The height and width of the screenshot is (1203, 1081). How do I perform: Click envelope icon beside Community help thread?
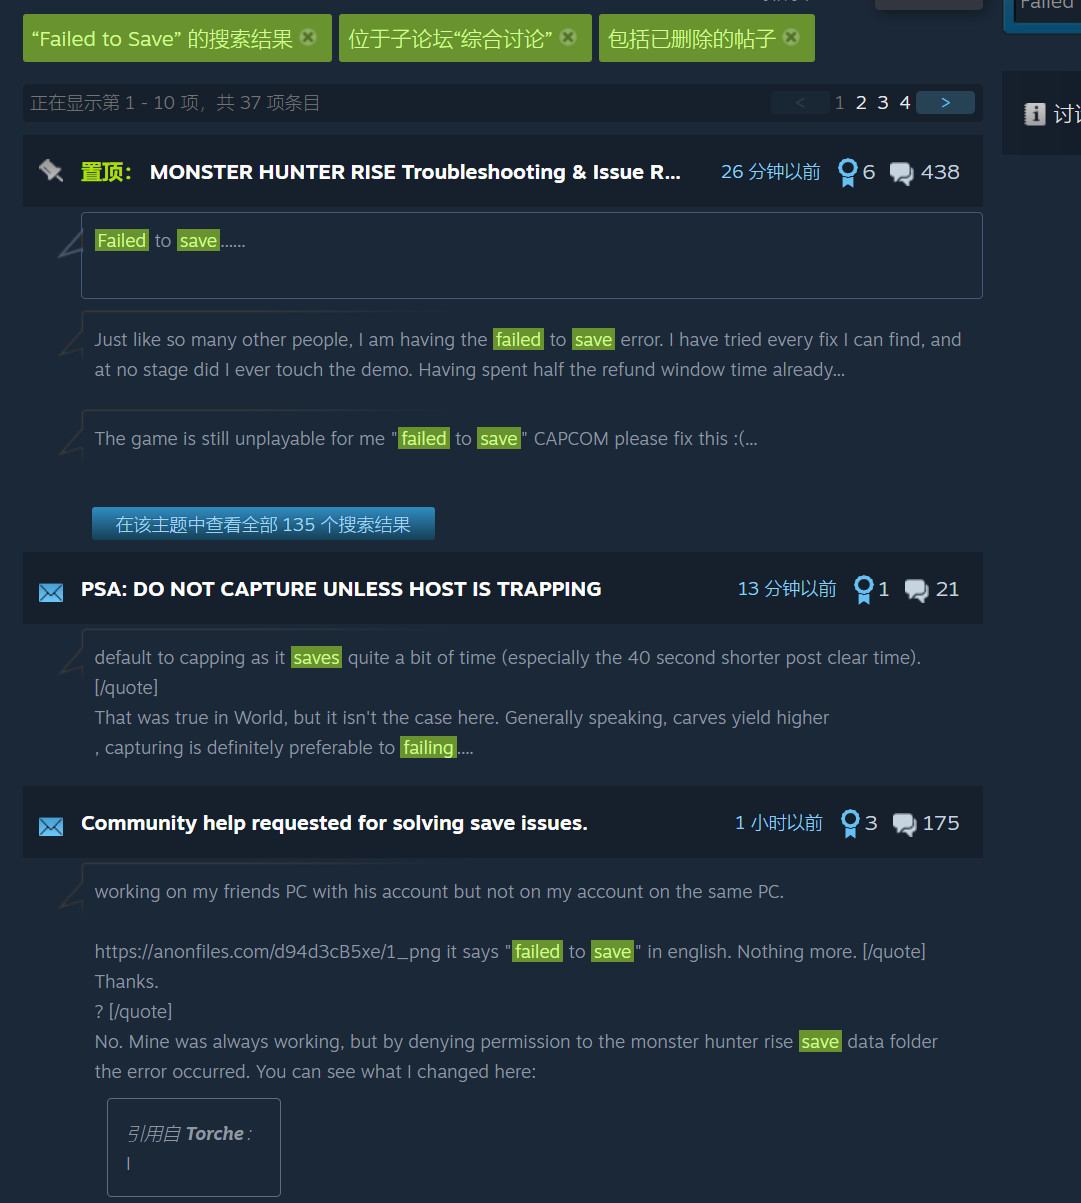[51, 826]
